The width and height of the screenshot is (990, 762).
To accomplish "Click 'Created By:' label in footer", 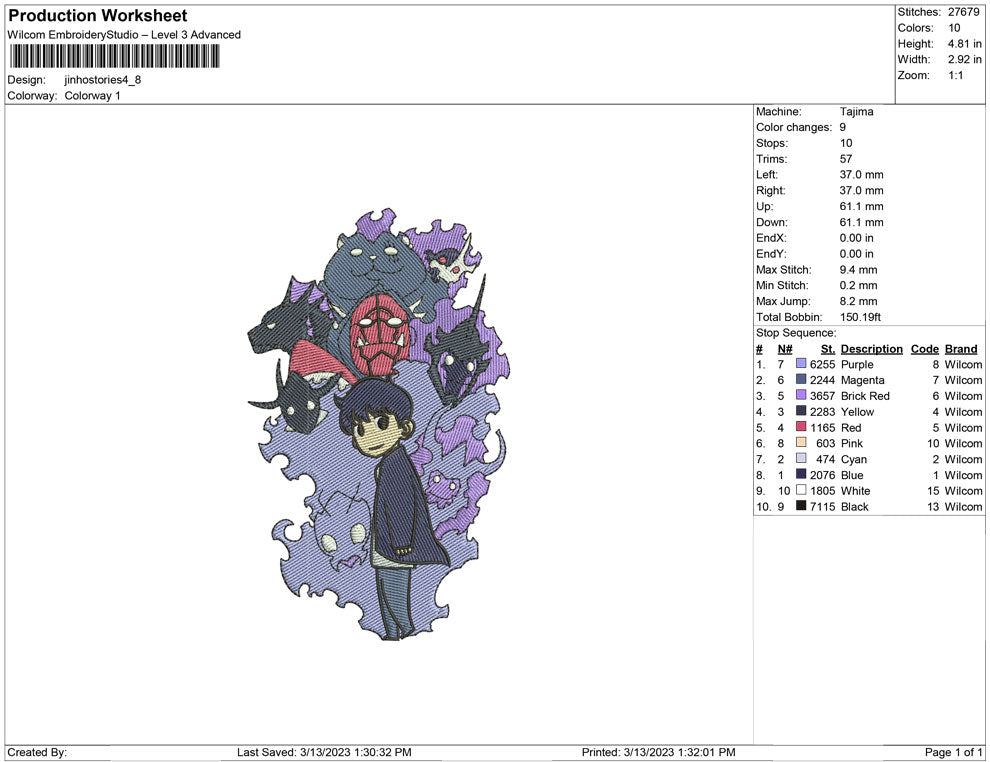I will click(37, 752).
